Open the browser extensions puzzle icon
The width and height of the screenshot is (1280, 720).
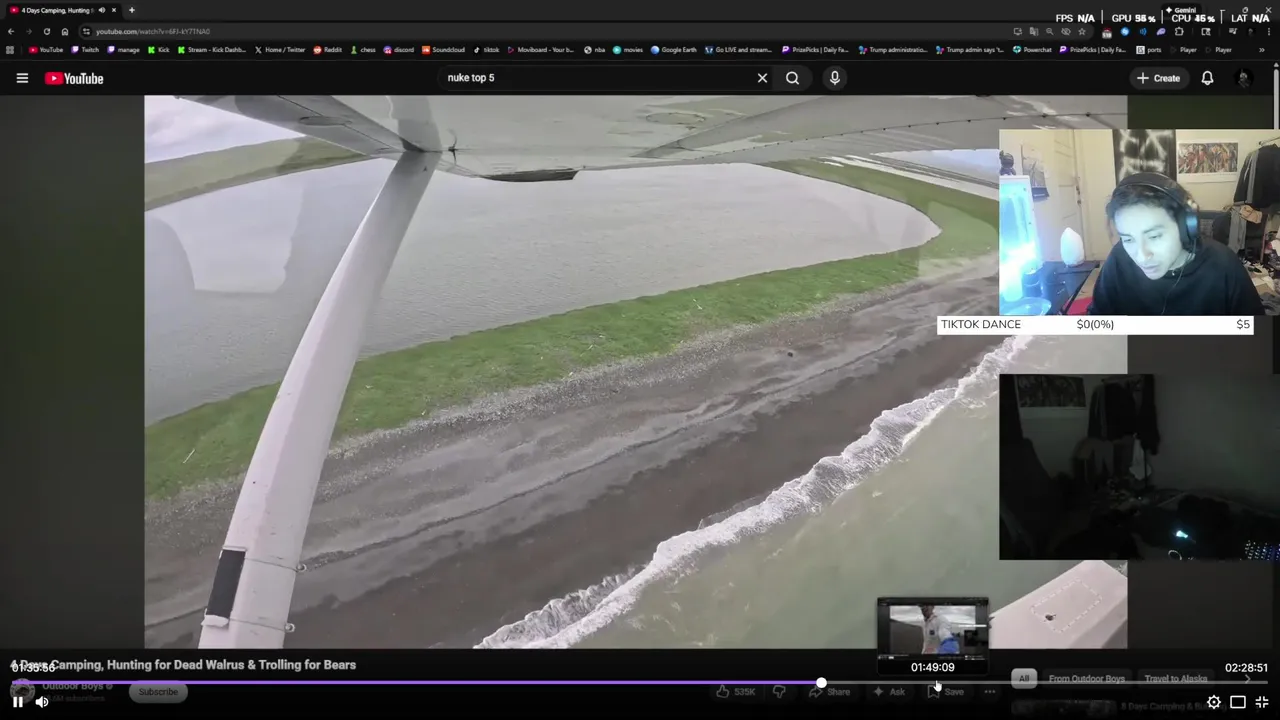(x=1178, y=31)
